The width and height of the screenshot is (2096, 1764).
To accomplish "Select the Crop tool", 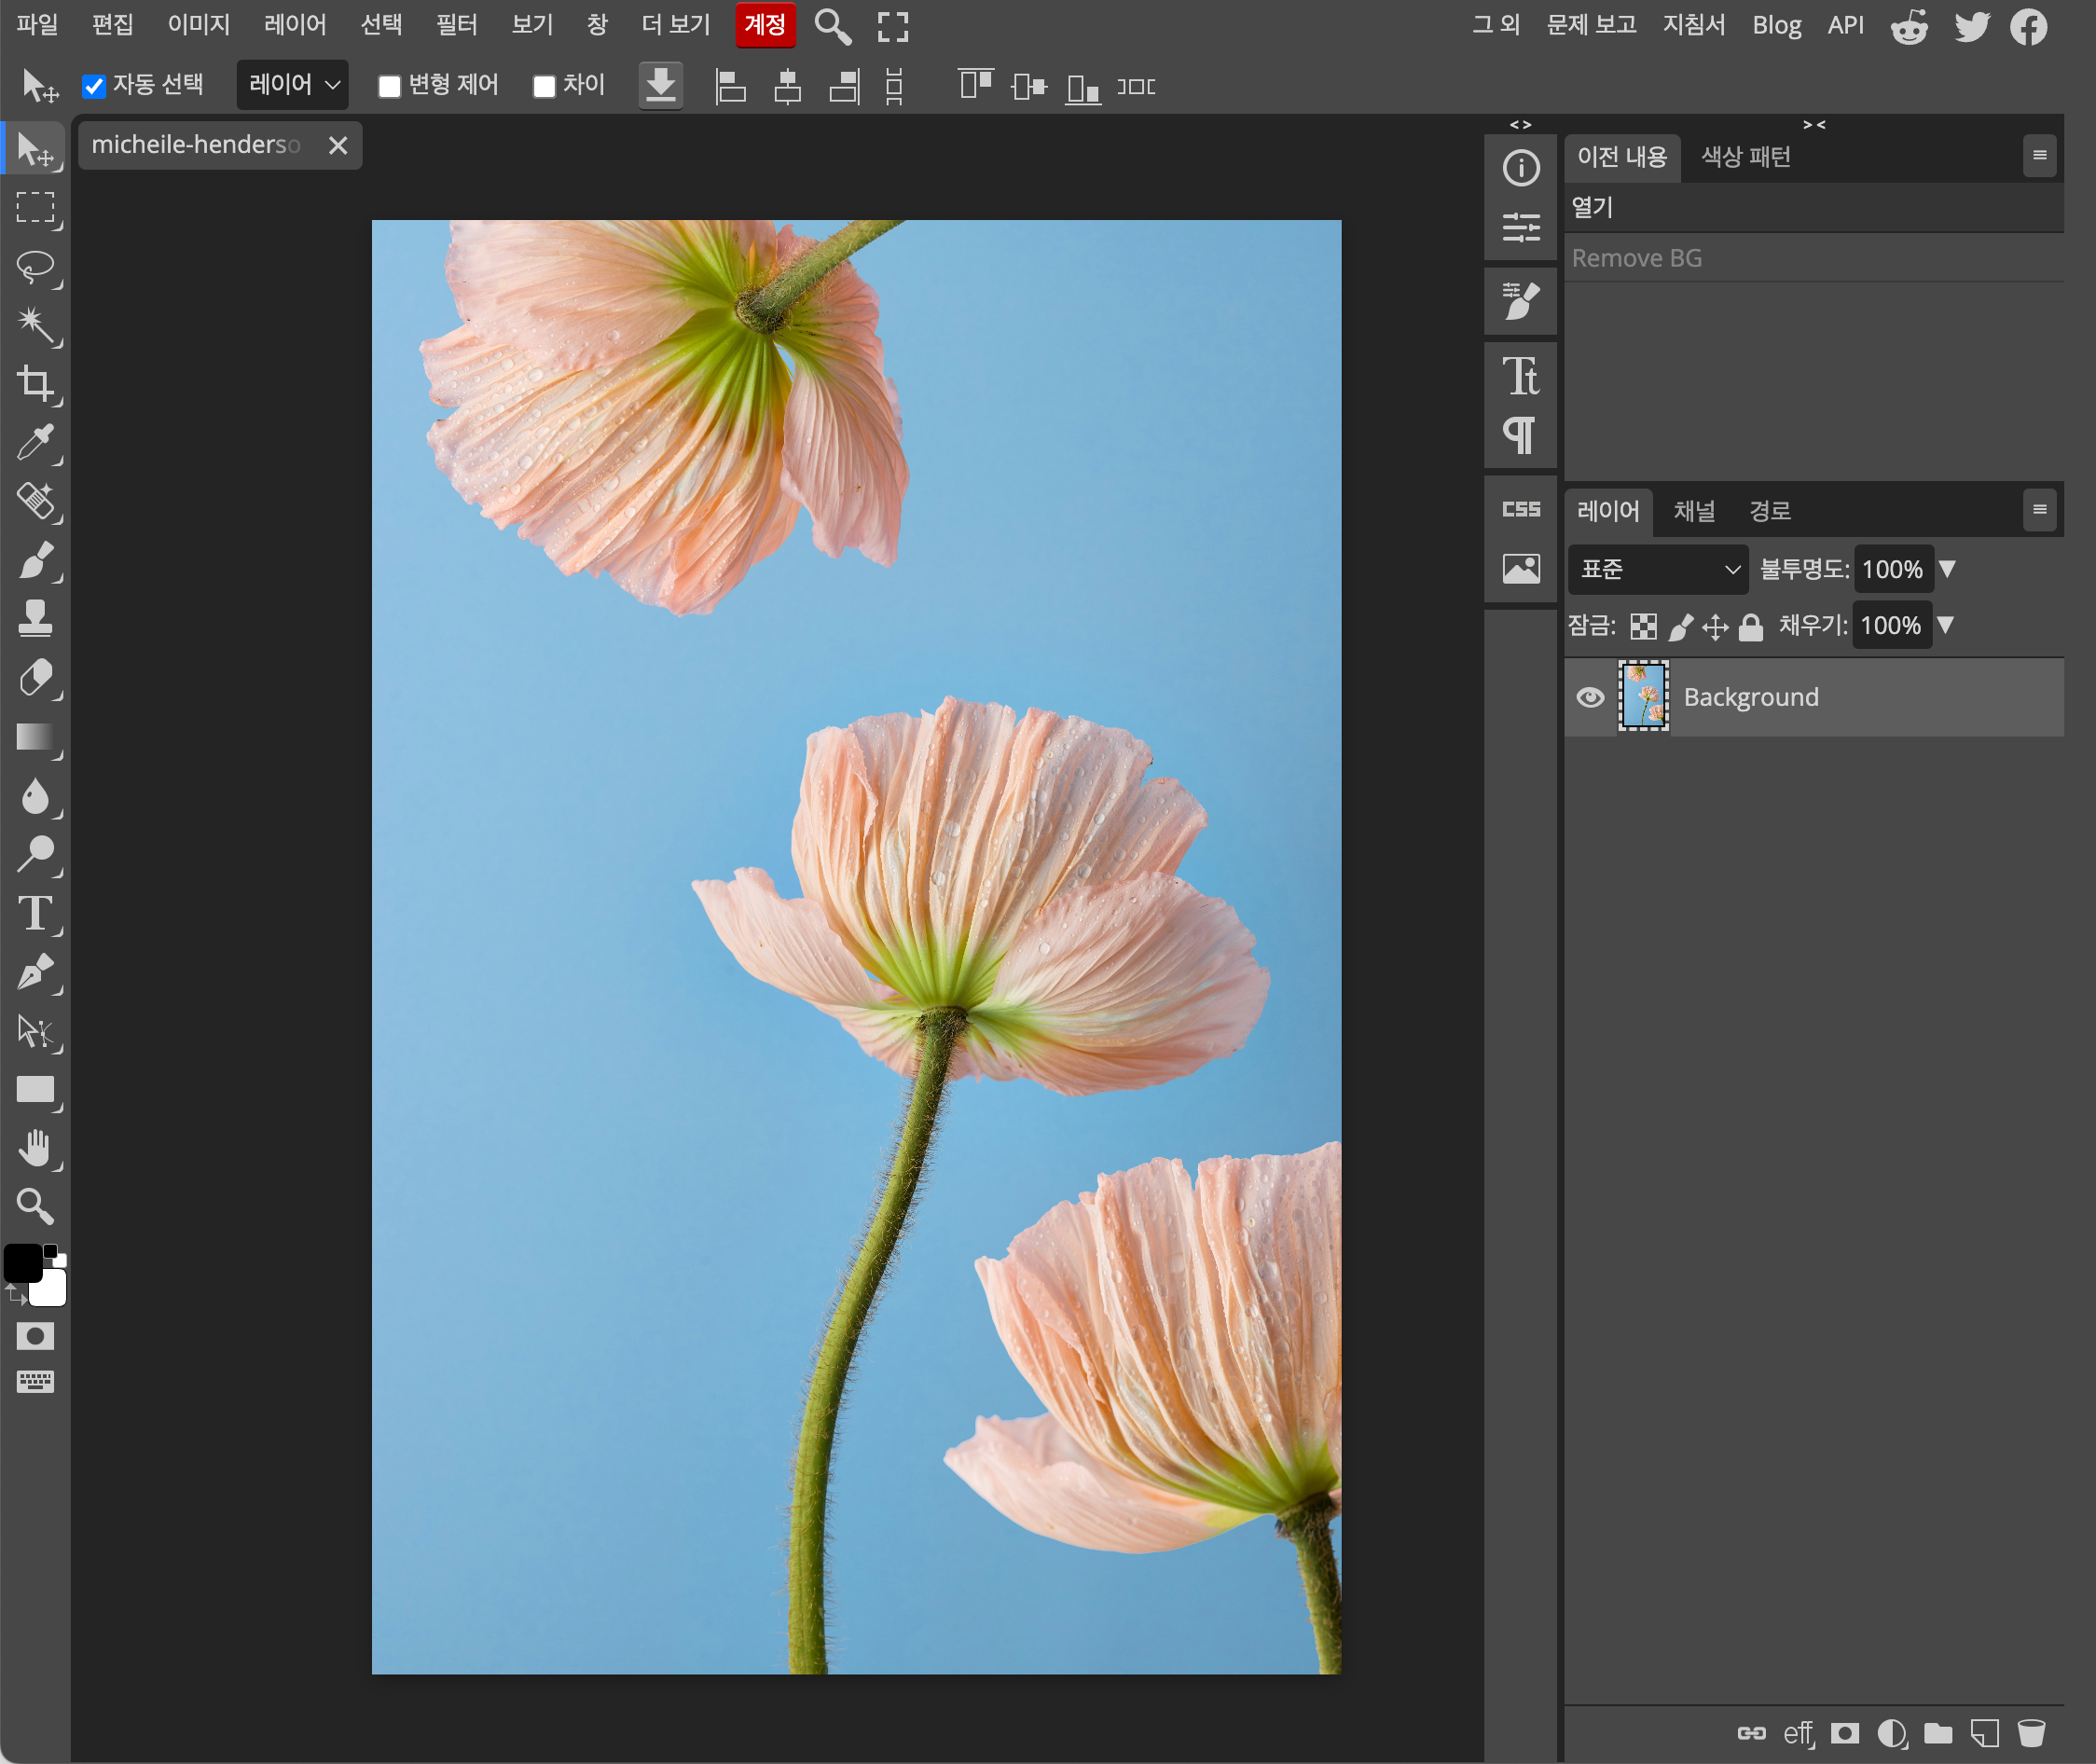I will click(36, 384).
